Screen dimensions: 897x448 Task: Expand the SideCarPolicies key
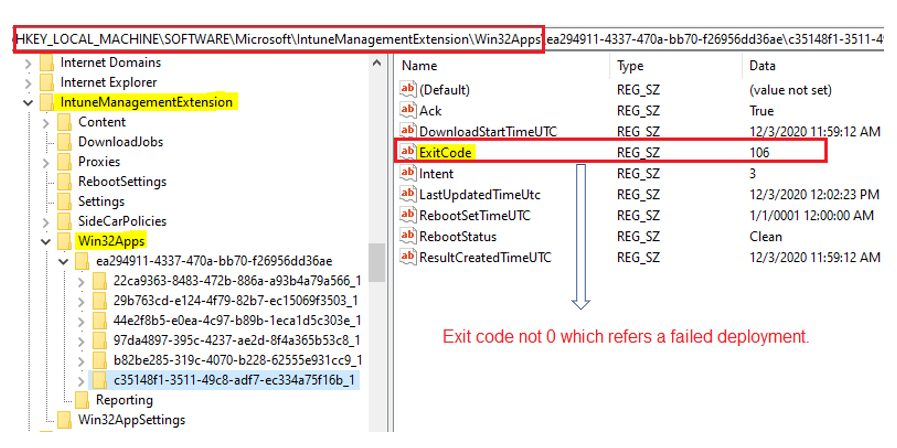[x=46, y=222]
